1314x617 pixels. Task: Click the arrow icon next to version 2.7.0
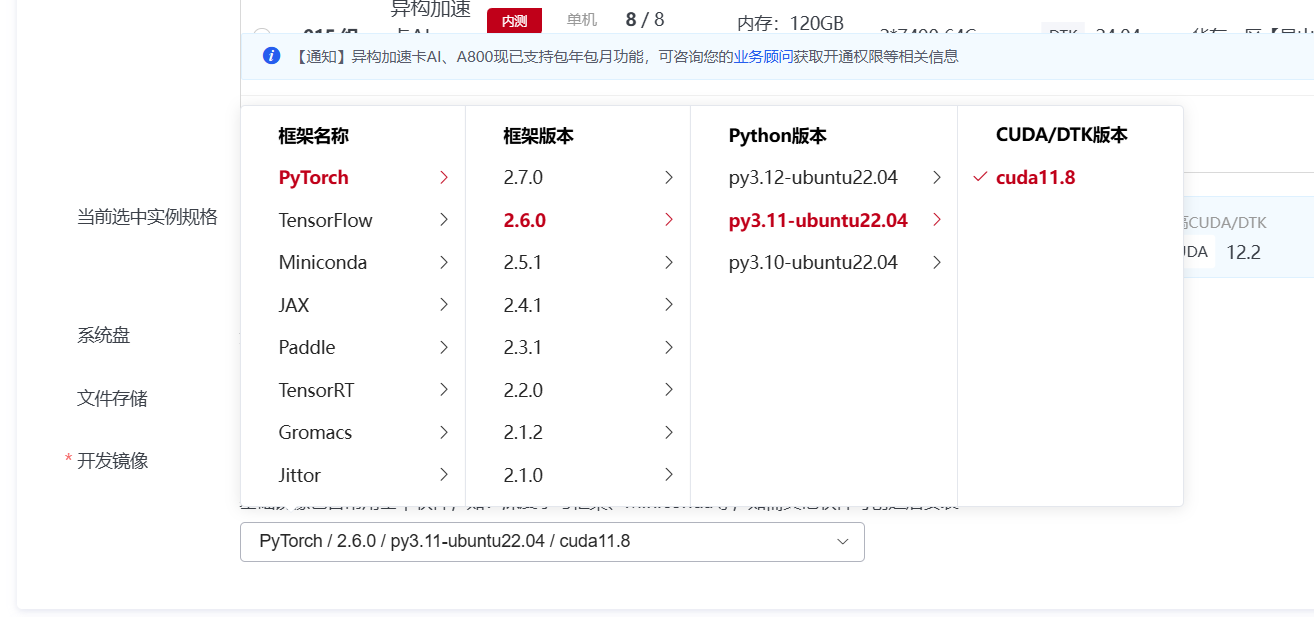pyautogui.click(x=669, y=178)
